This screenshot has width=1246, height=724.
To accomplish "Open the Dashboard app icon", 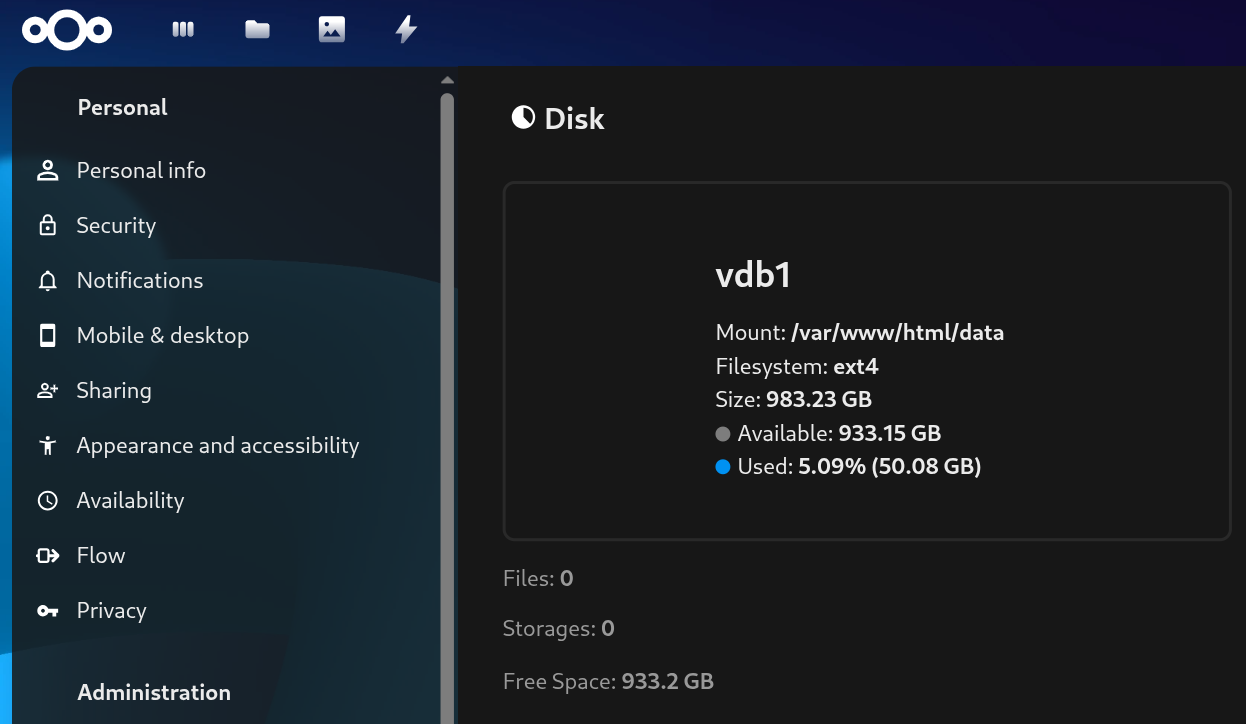I will [183, 30].
